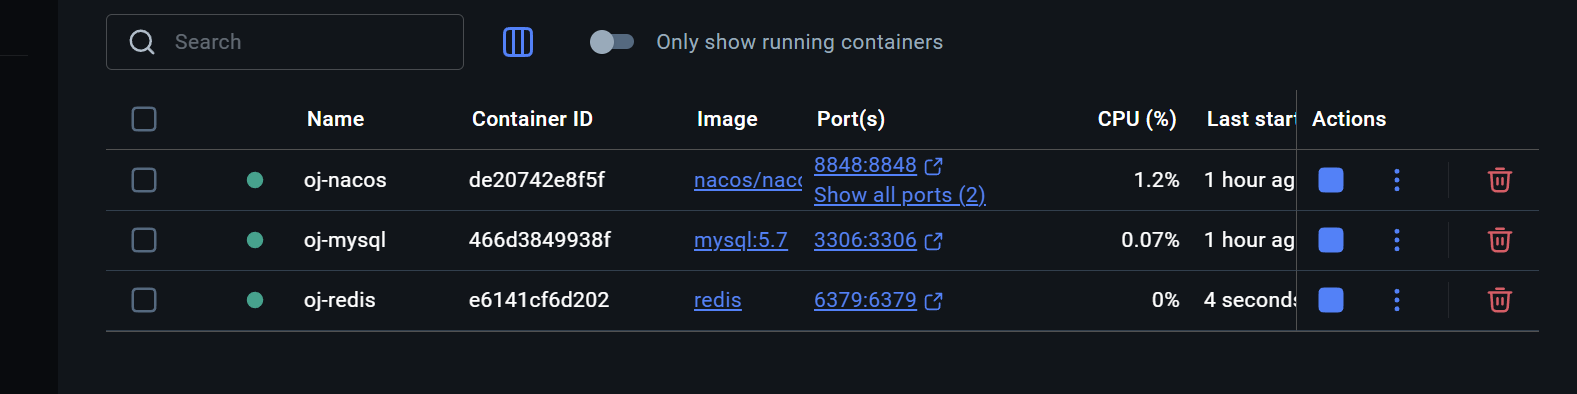
Task: Stop the oj-nacos container
Action: click(x=1330, y=180)
